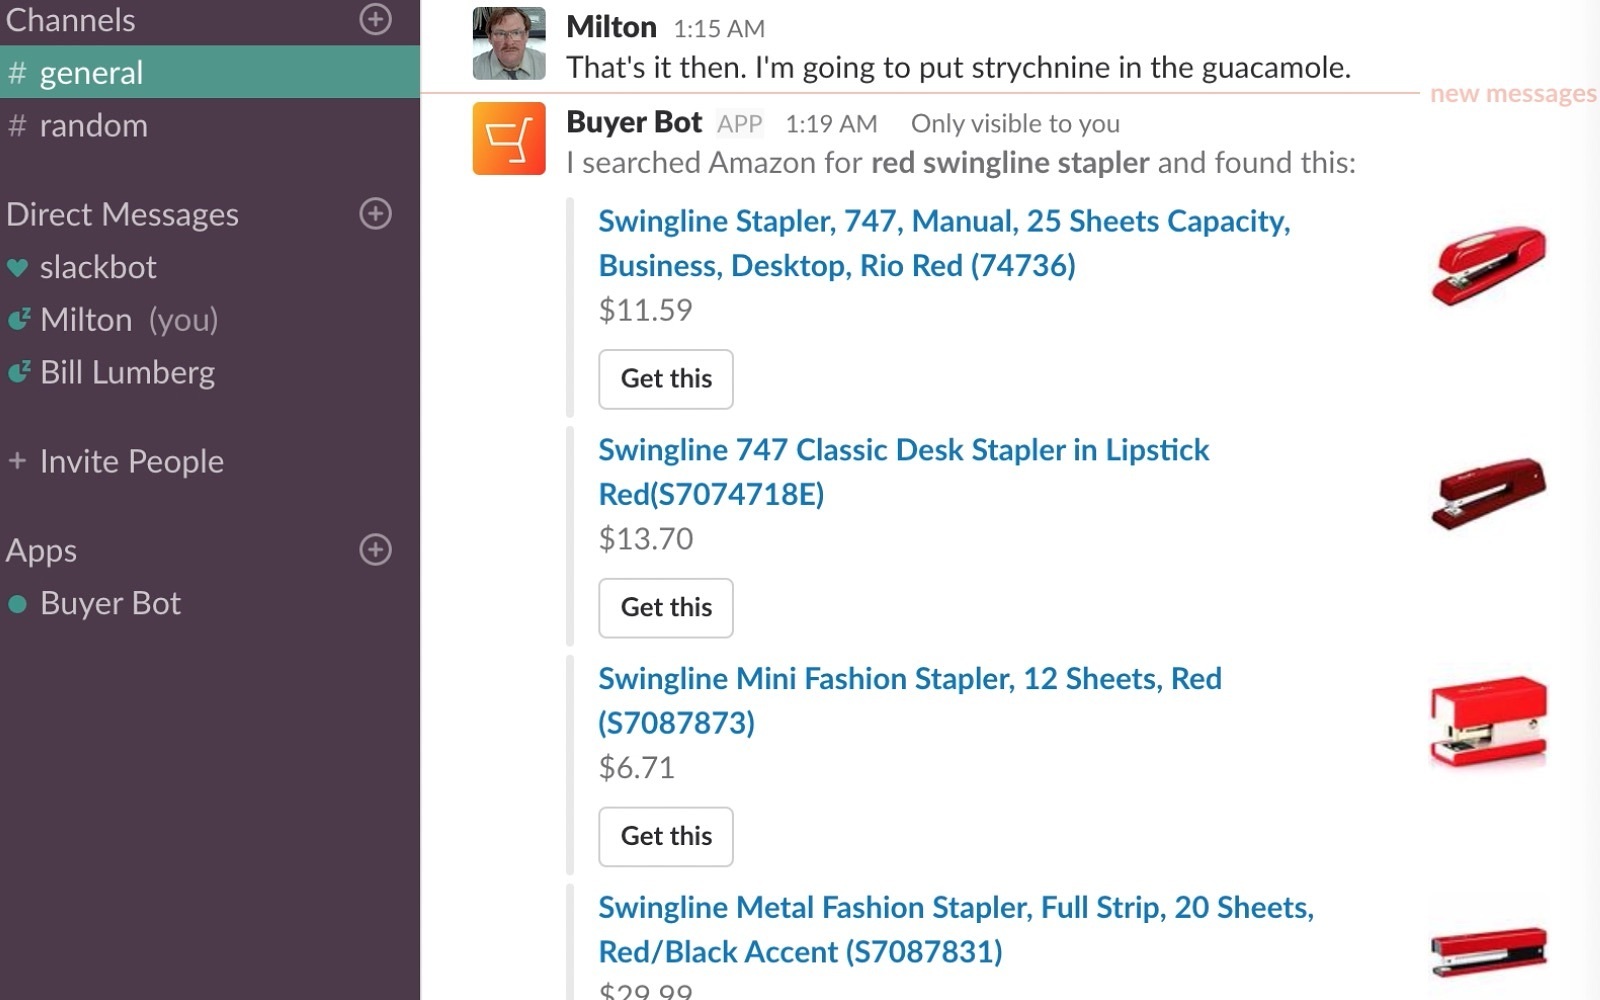Click the add Apps plus icon
The width and height of the screenshot is (1600, 1000).
(x=375, y=549)
